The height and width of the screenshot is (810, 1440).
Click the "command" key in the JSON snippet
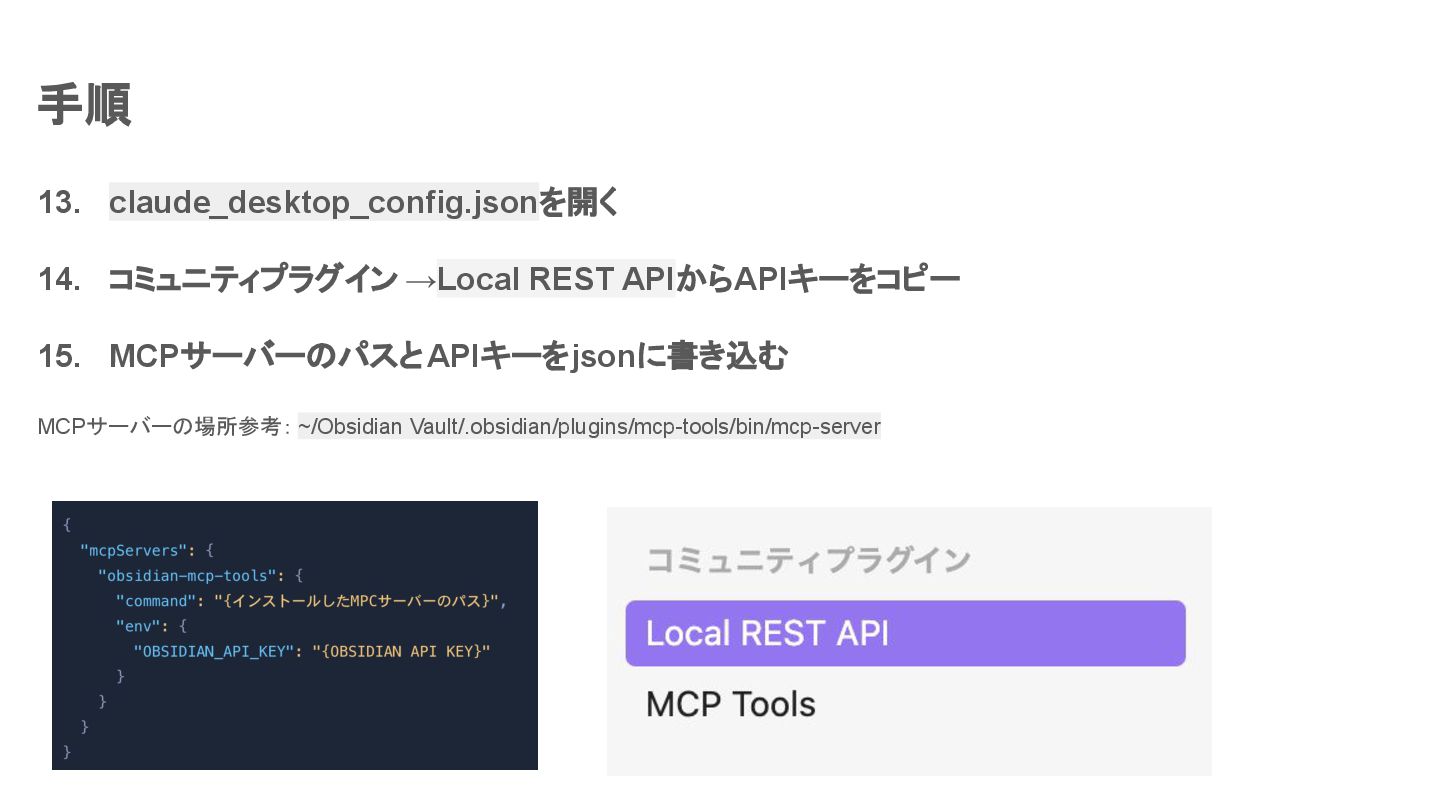coord(156,601)
